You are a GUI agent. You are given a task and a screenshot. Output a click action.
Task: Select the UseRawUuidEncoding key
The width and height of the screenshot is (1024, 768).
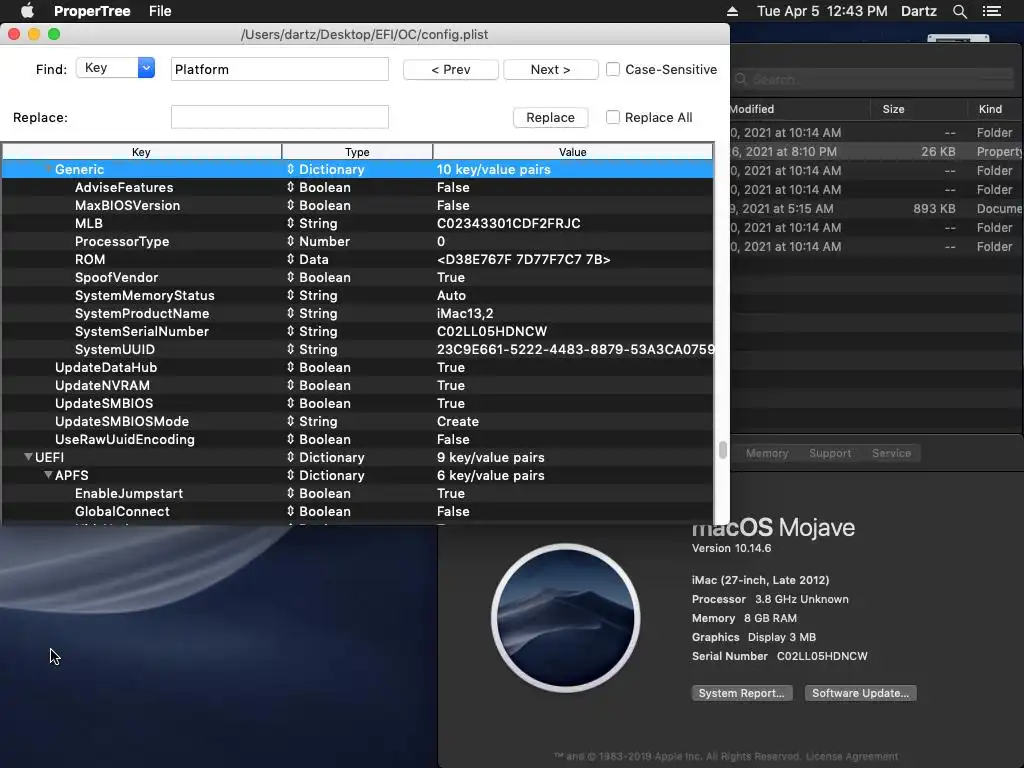pos(125,440)
